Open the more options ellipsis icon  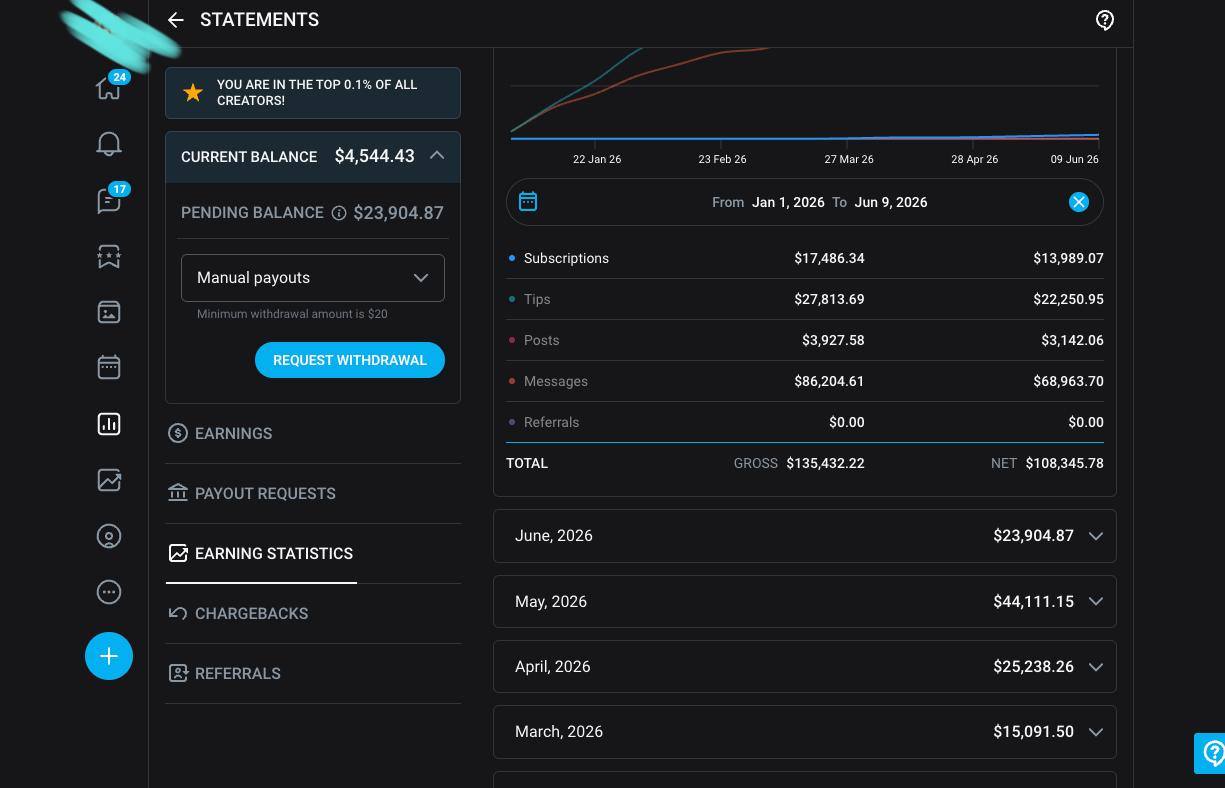109,592
